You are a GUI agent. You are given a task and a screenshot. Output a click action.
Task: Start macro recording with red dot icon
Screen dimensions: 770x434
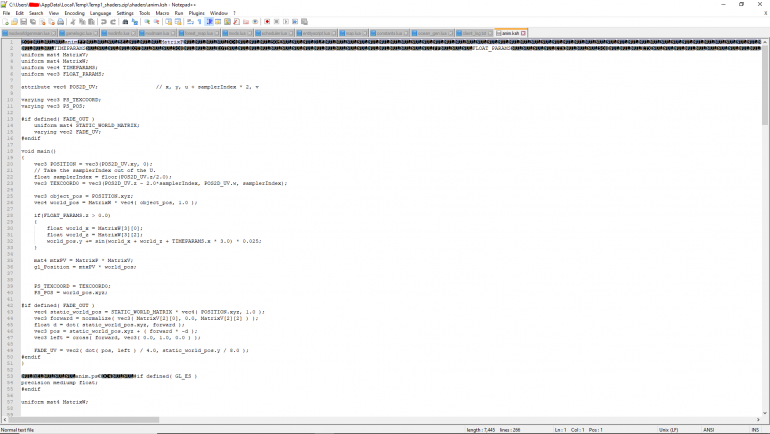tap(267, 22)
